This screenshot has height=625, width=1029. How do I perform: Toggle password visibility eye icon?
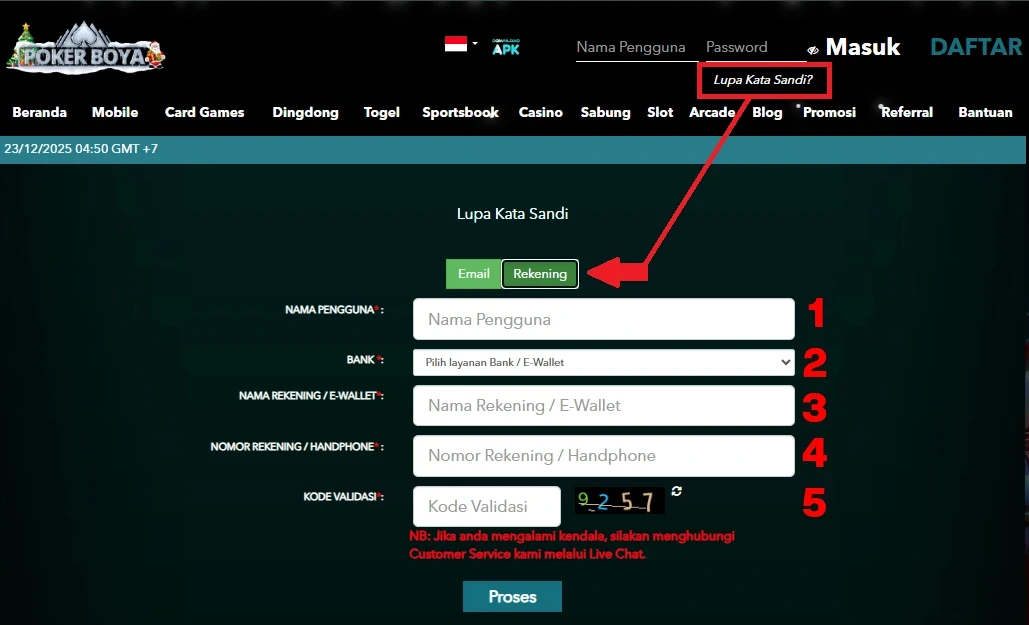(x=813, y=49)
